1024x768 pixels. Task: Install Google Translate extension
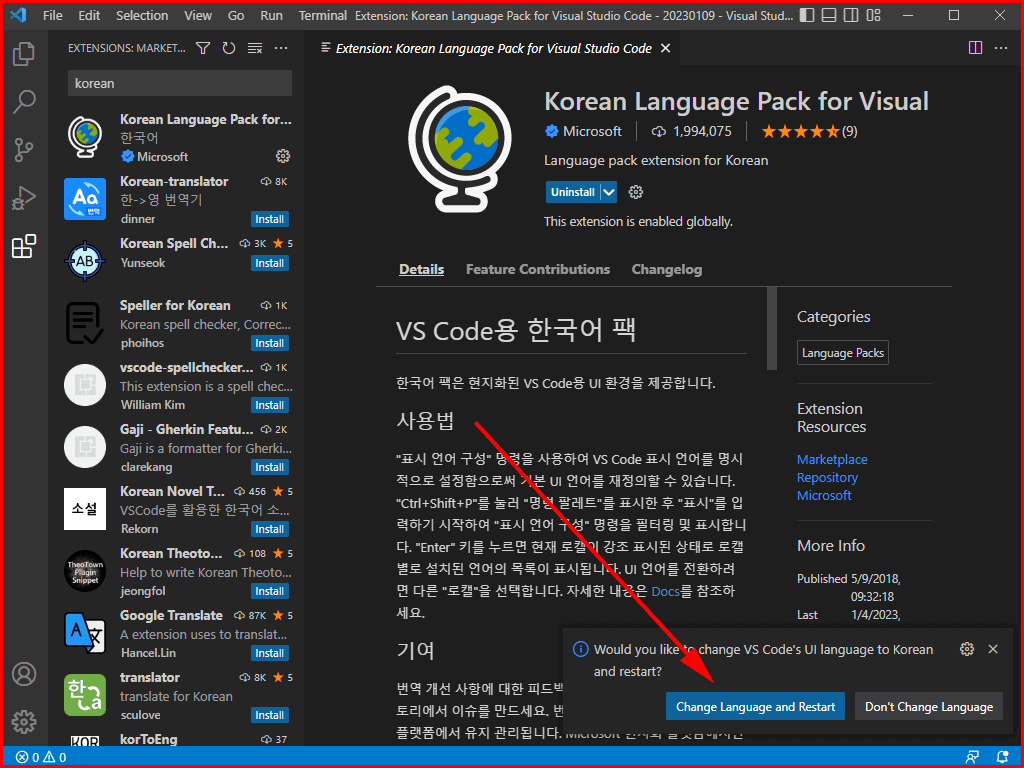pos(270,653)
